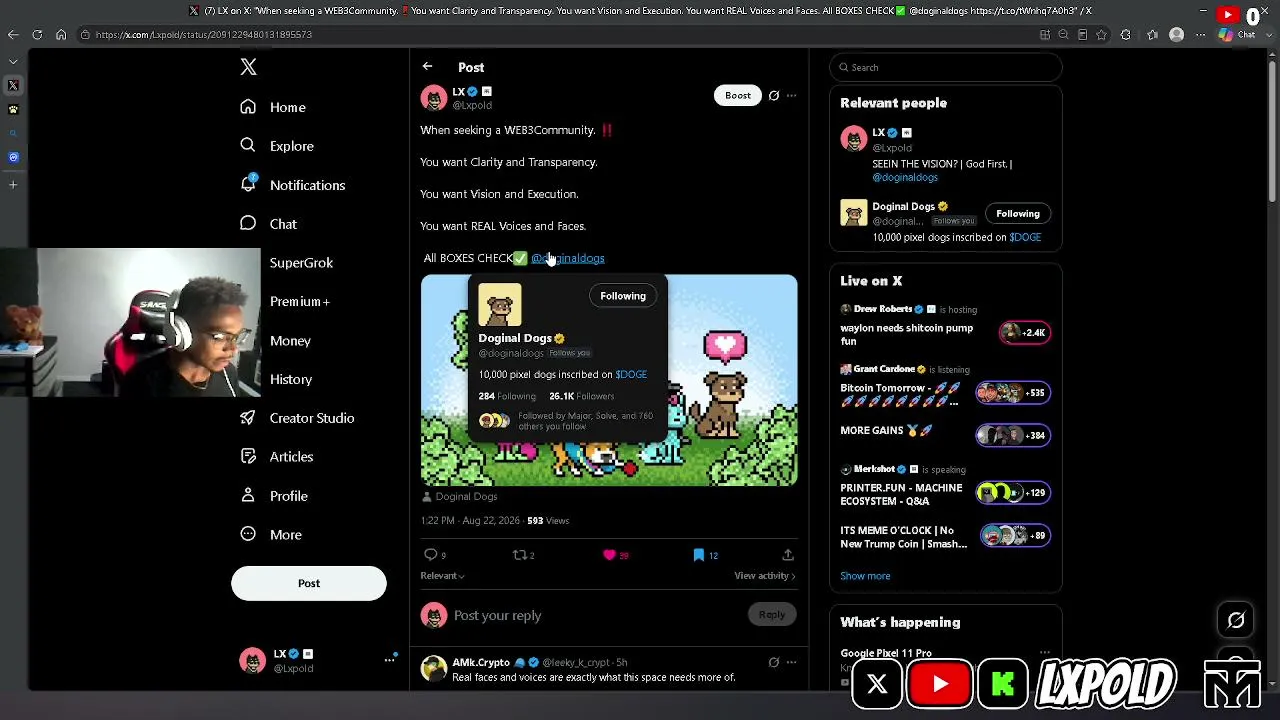Open 284 Following in hover card

(x=507, y=396)
